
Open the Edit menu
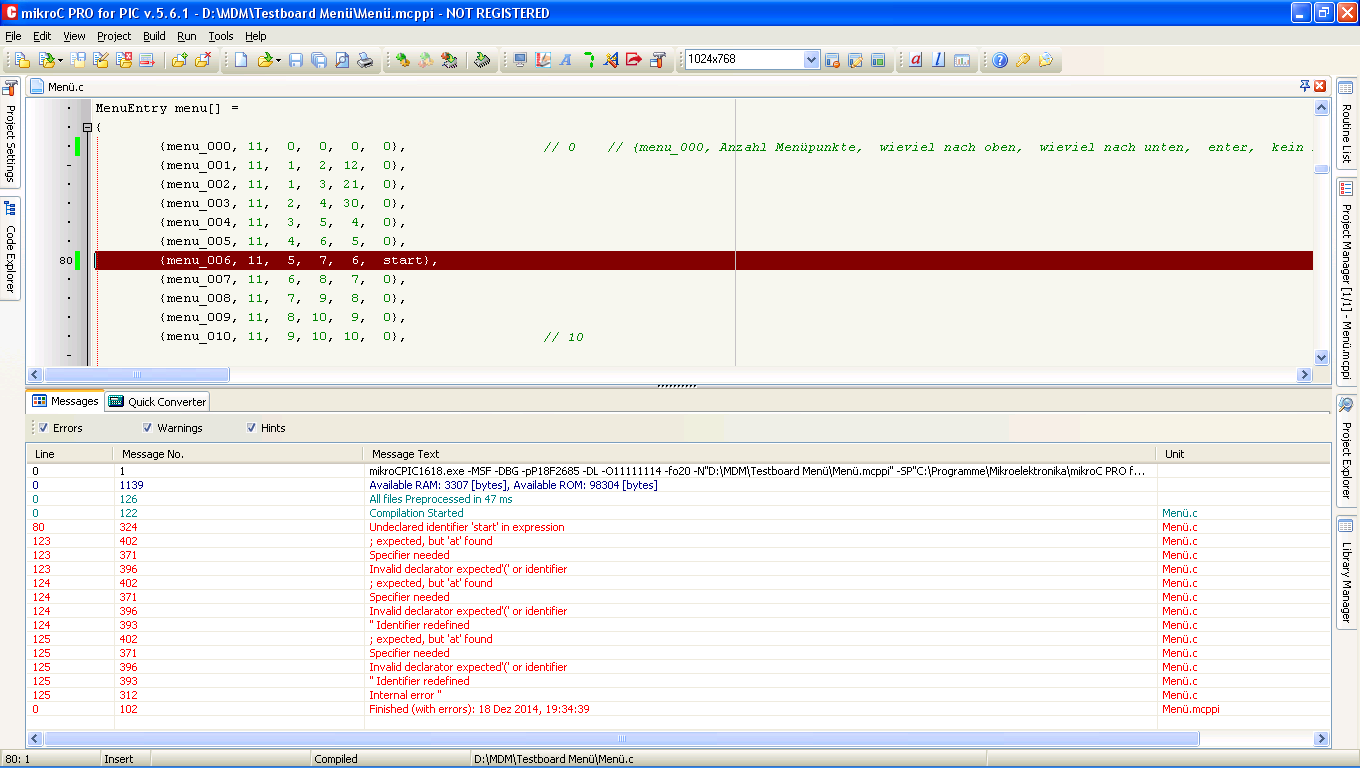42,36
